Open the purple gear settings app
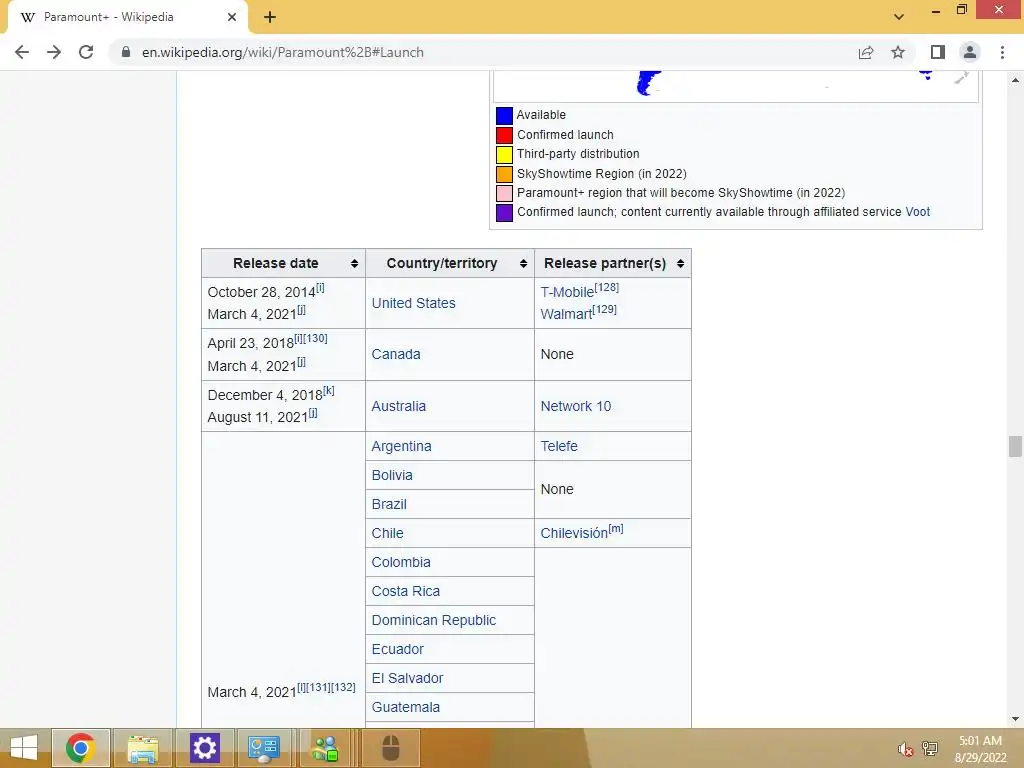 click(204, 748)
